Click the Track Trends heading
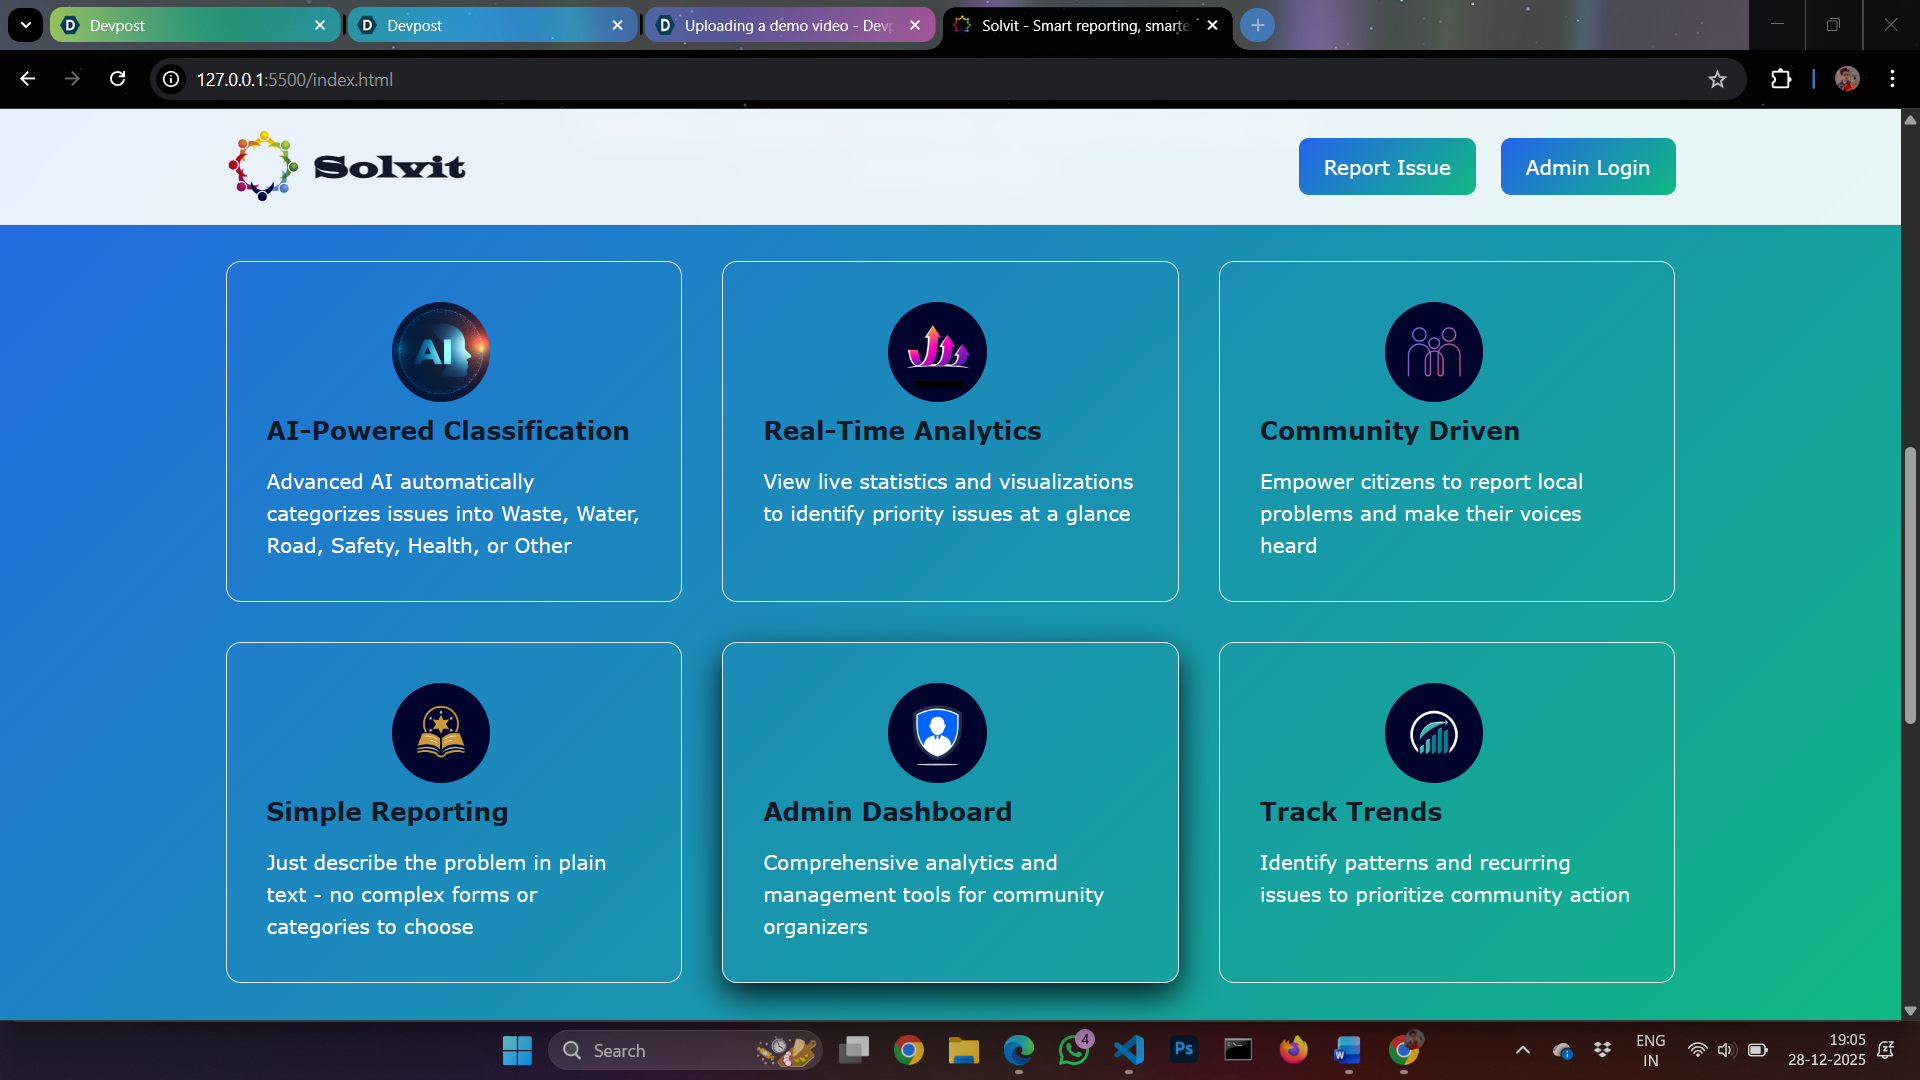The height and width of the screenshot is (1080, 1920). pos(1351,812)
